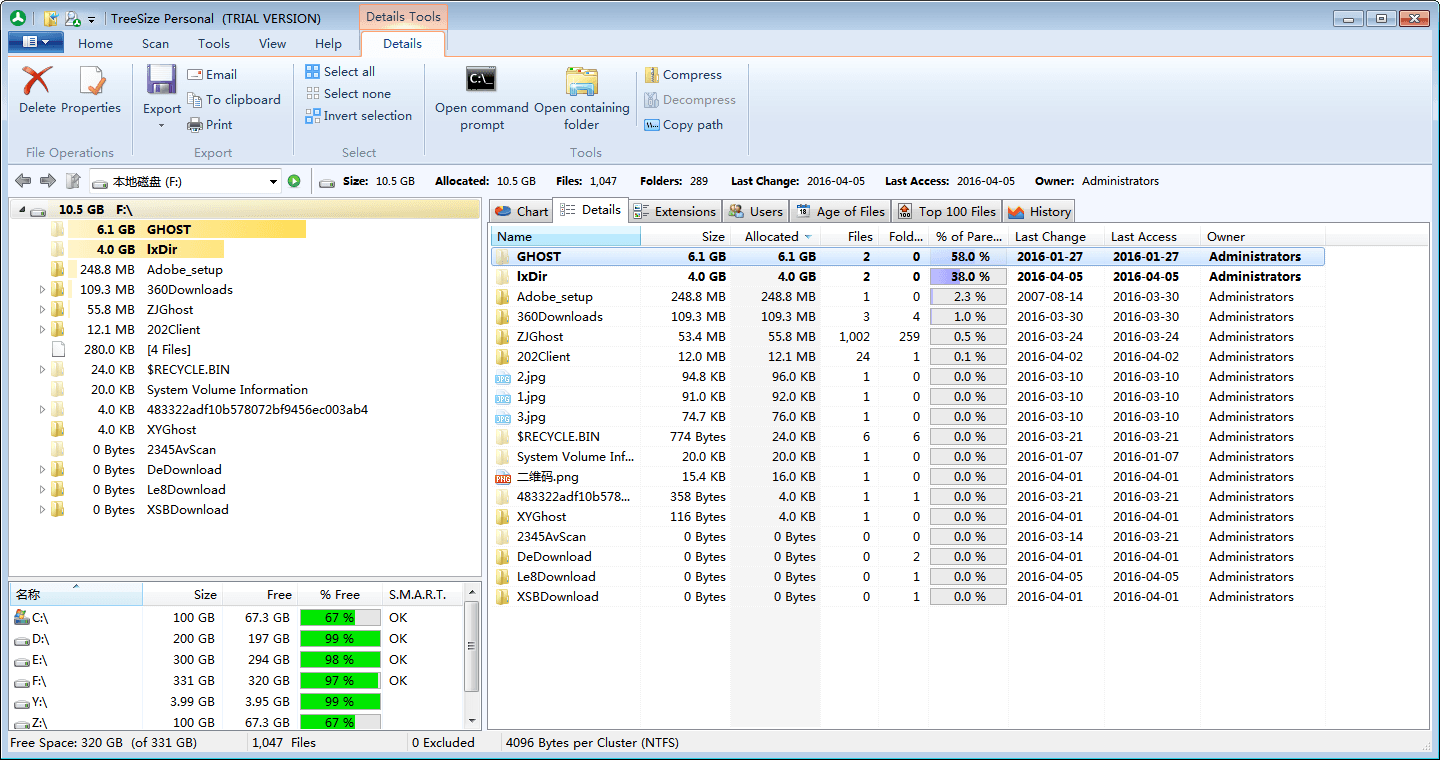Switch to the Top 100 Files tab
1440x760 pixels.
(x=947, y=211)
